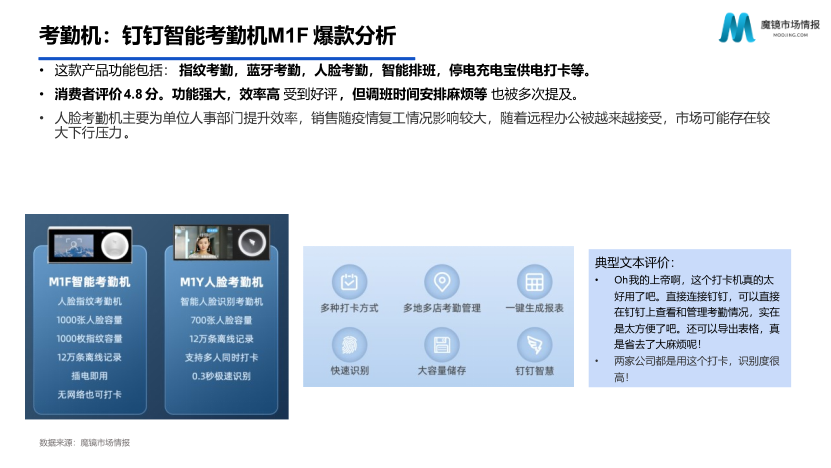Click the label 钉钉智慧

point(534,370)
